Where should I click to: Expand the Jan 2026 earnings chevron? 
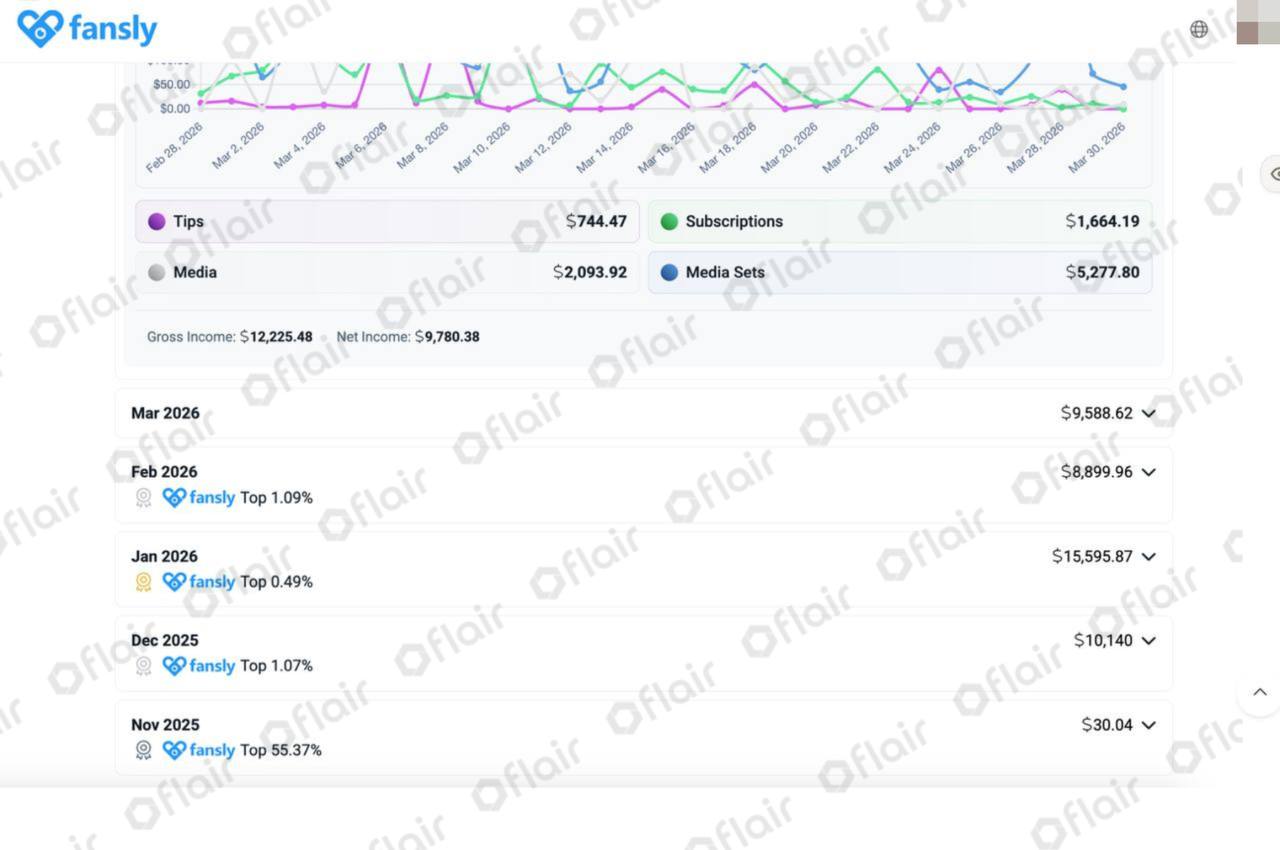coord(1148,557)
